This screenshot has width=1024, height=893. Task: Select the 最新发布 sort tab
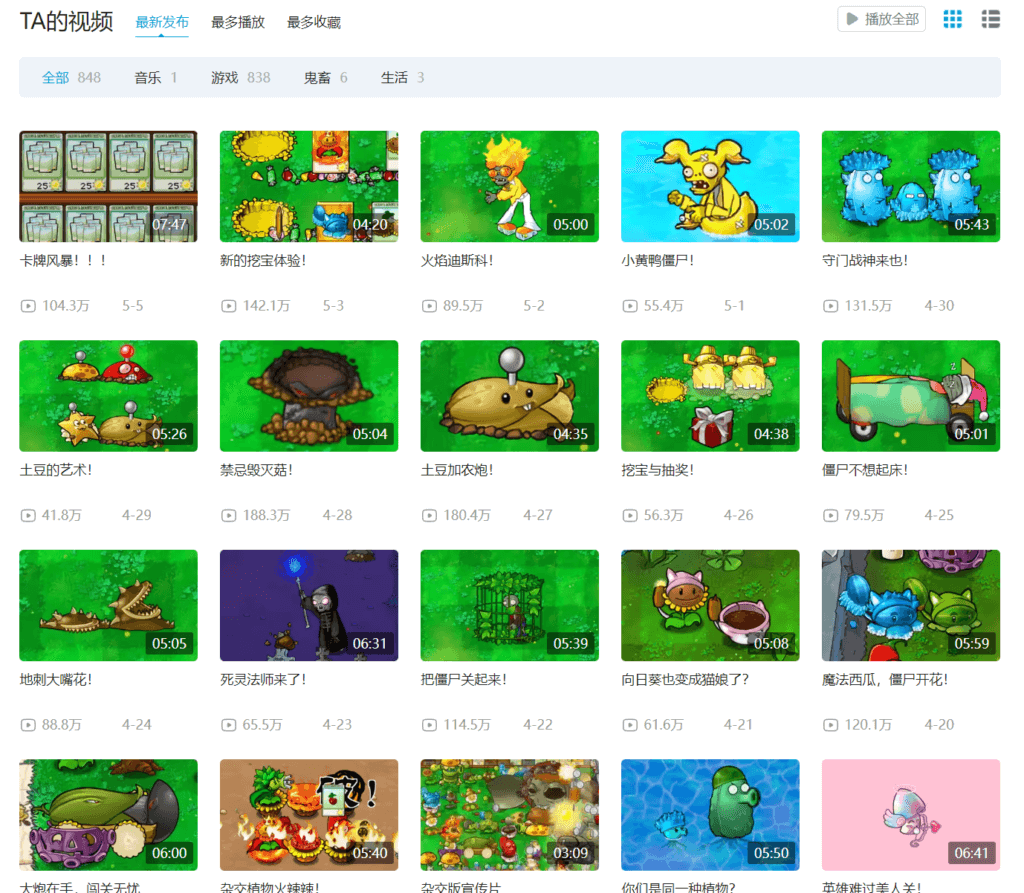click(162, 22)
